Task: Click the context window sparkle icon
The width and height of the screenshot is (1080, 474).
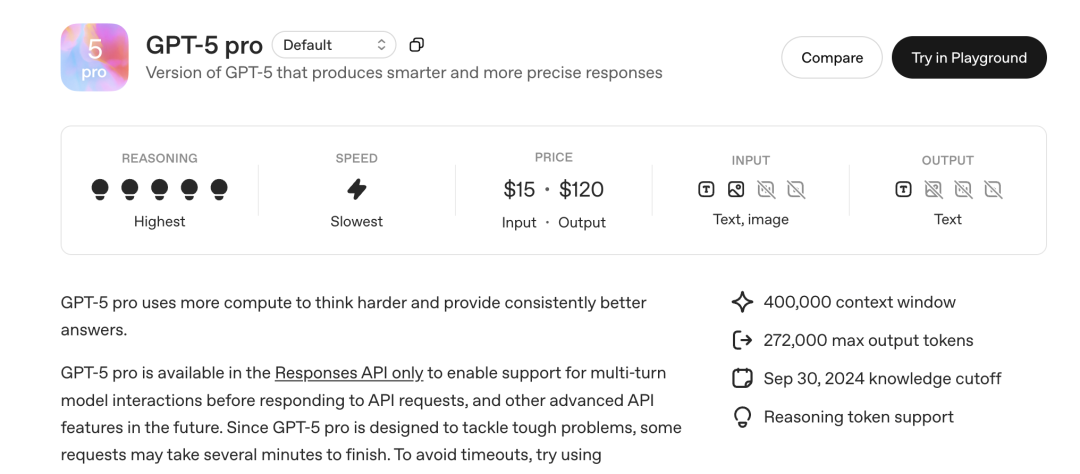Action: (x=742, y=302)
